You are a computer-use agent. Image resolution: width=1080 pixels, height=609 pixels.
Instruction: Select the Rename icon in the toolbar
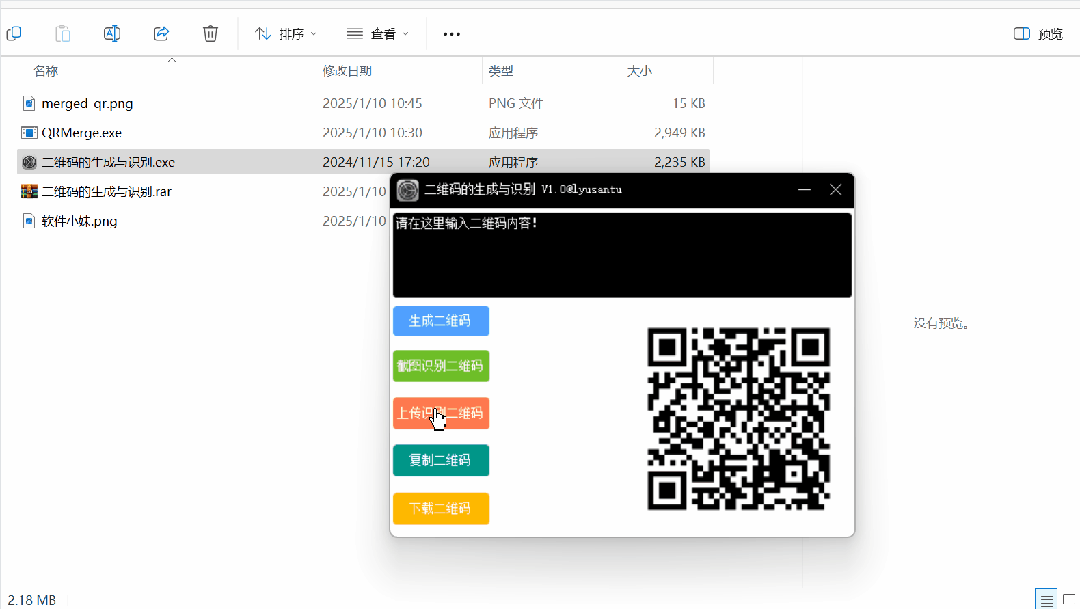(x=111, y=33)
